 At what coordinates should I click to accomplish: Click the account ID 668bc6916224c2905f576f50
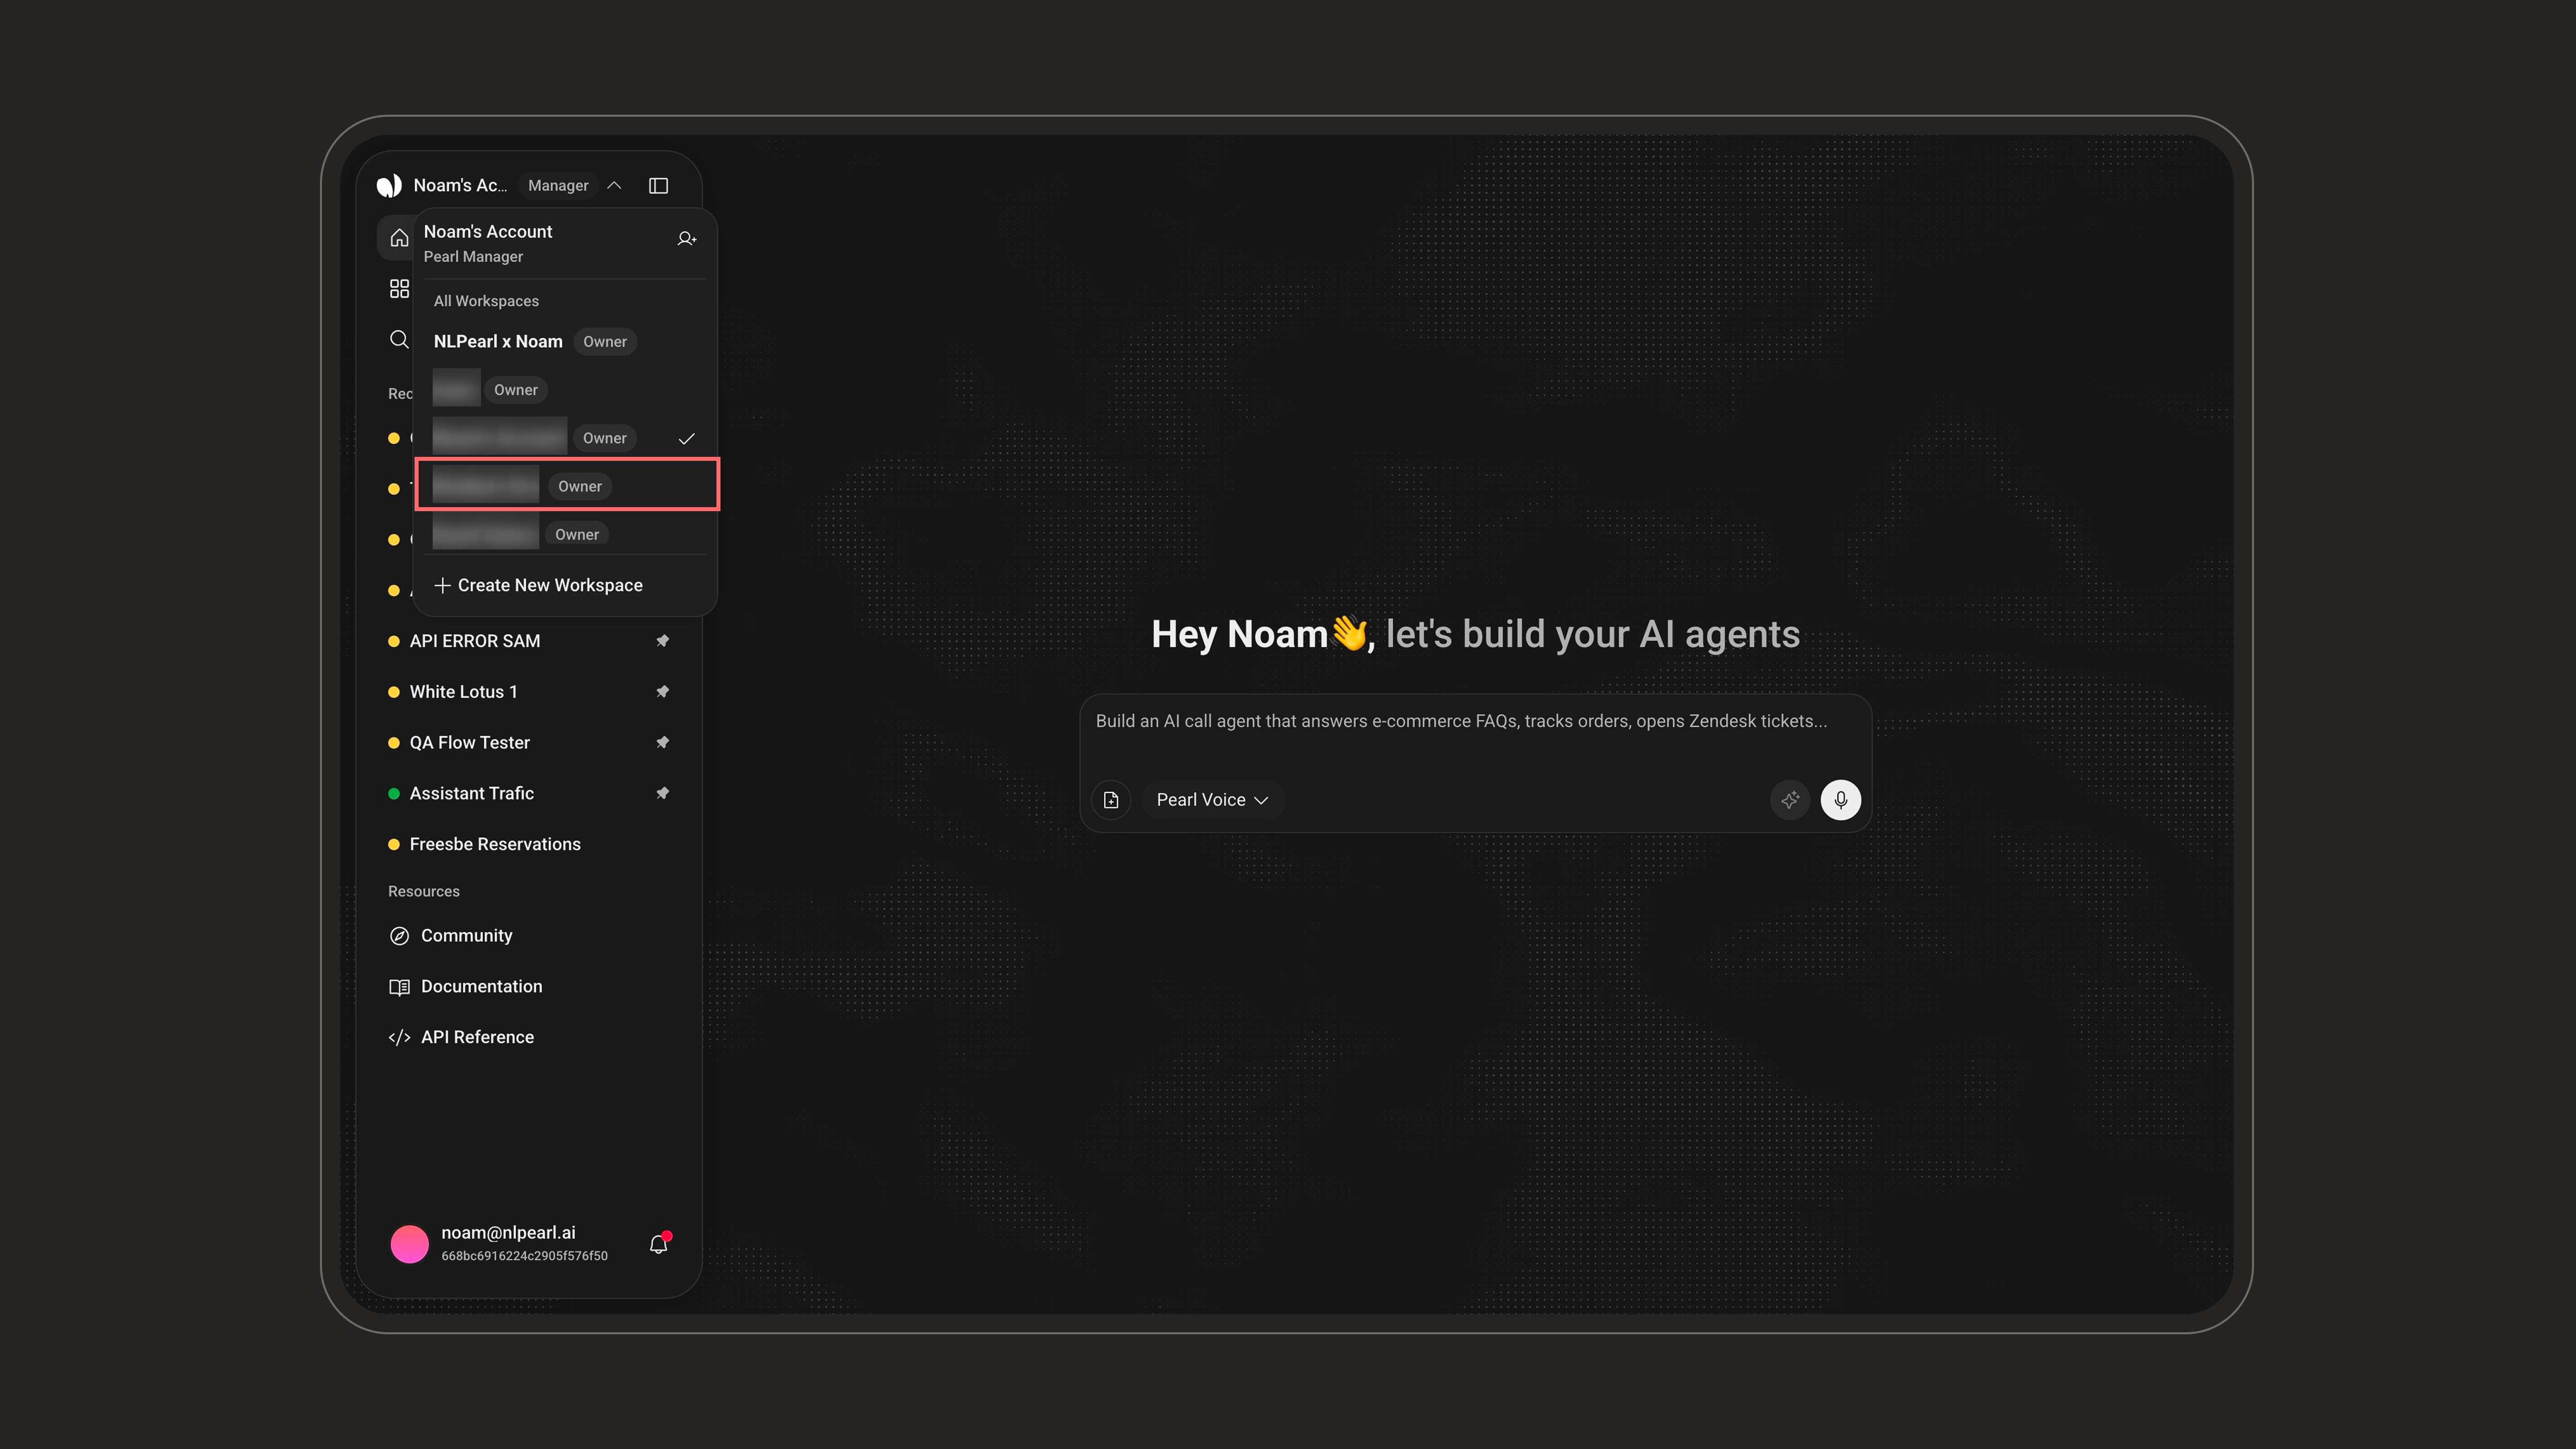tap(524, 1256)
